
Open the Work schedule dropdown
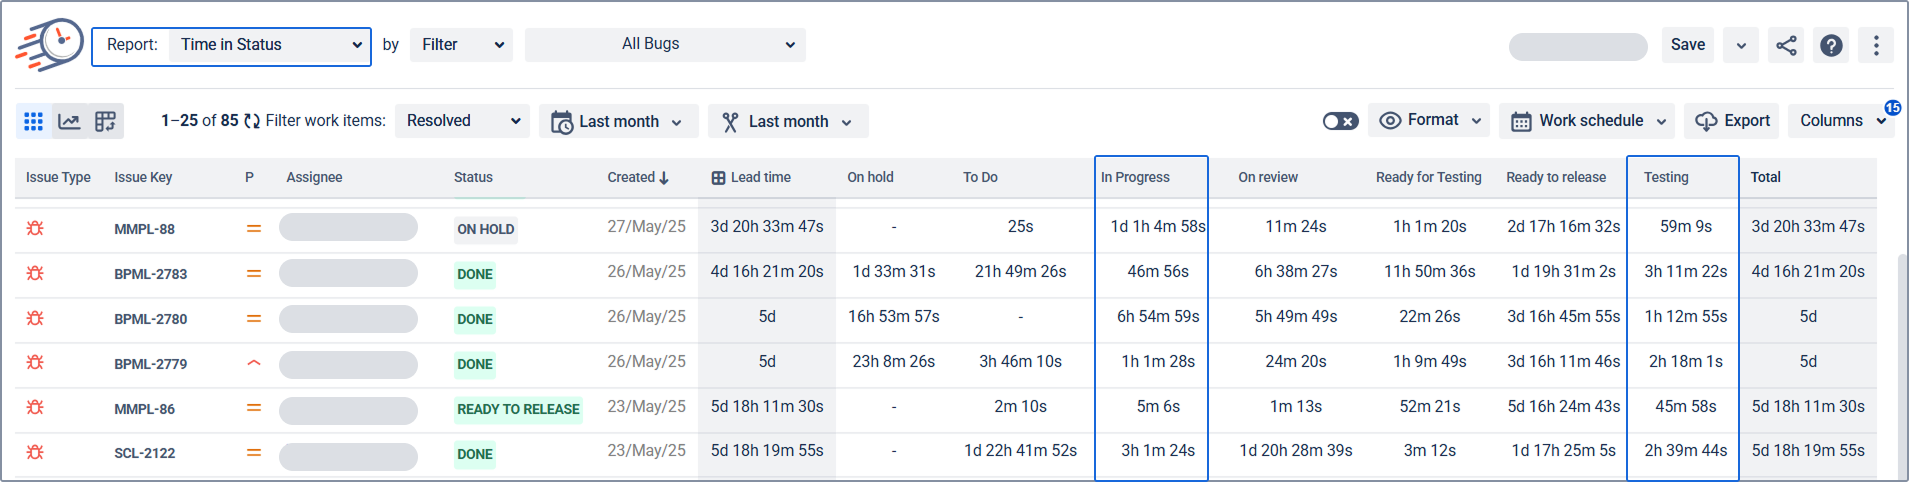(x=1587, y=121)
